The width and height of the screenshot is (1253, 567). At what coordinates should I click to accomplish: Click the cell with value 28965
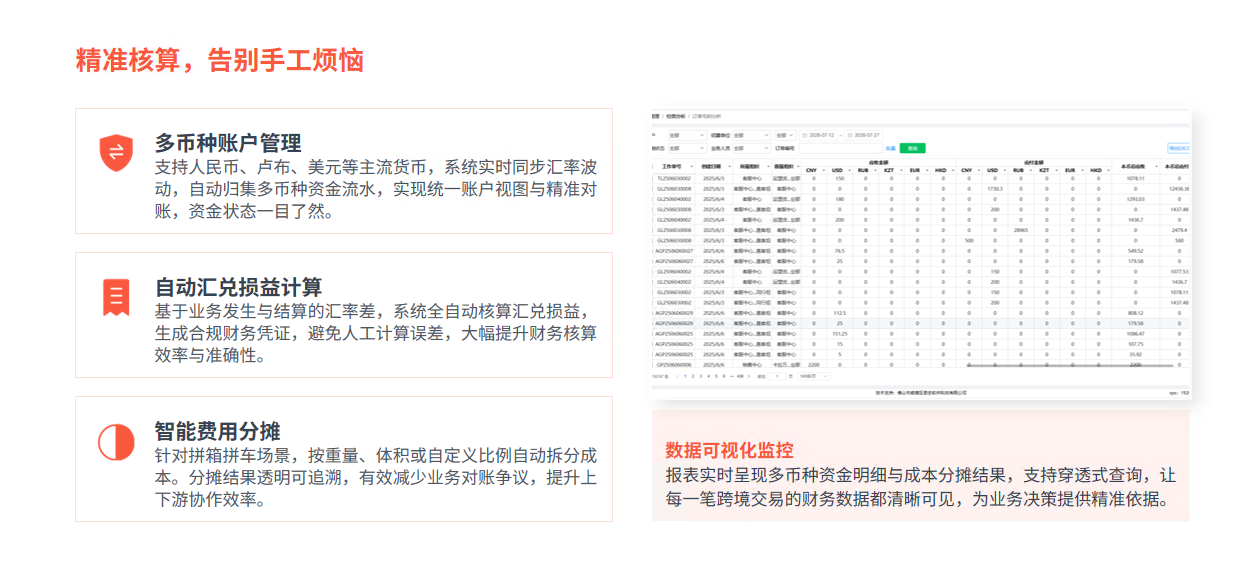(1021, 230)
